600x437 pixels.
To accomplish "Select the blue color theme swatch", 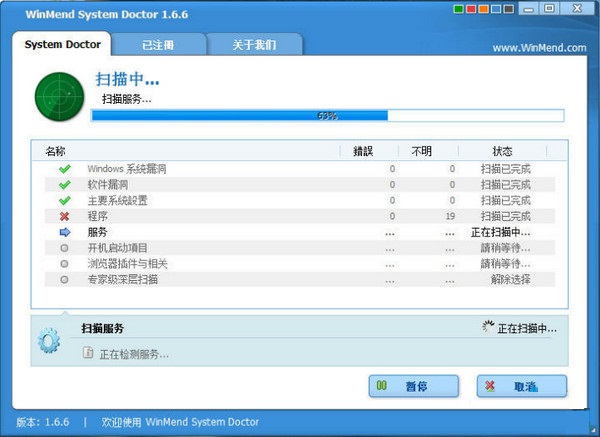I will [x=496, y=9].
